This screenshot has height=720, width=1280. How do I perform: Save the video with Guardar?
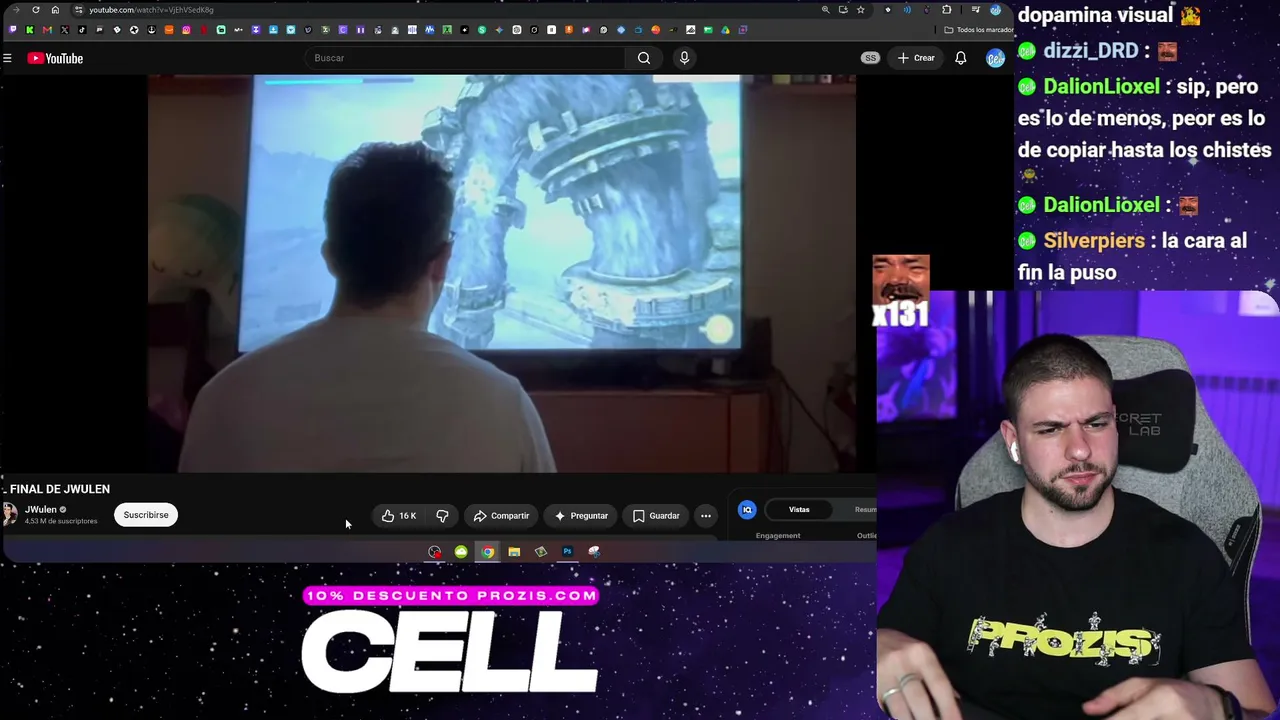(x=656, y=516)
